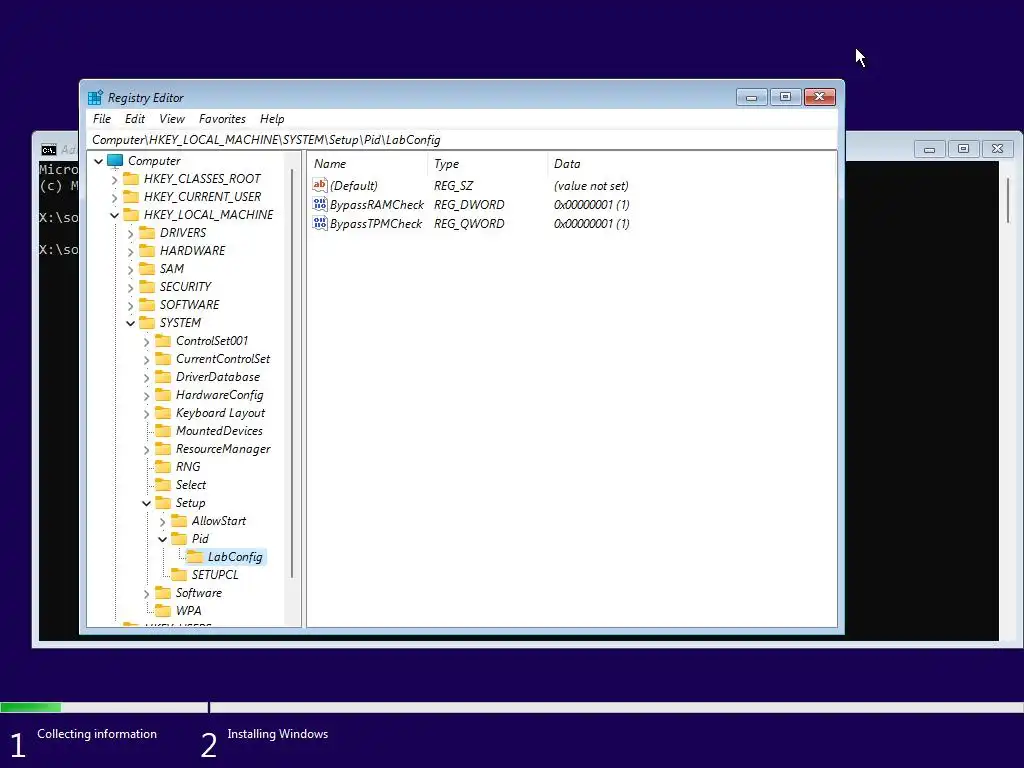Click the RNG folder icon
Image resolution: width=1024 pixels, height=768 pixels.
[163, 467]
